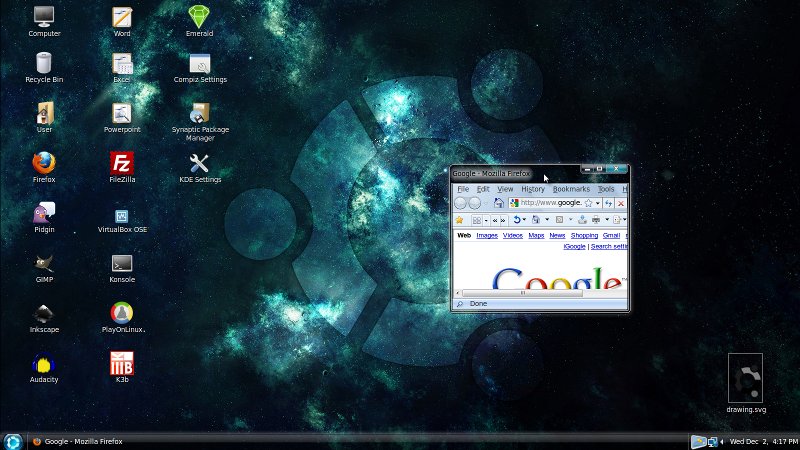Open the dropdown beside the reload arrow
The width and height of the screenshot is (800, 450).
[x=524, y=219]
